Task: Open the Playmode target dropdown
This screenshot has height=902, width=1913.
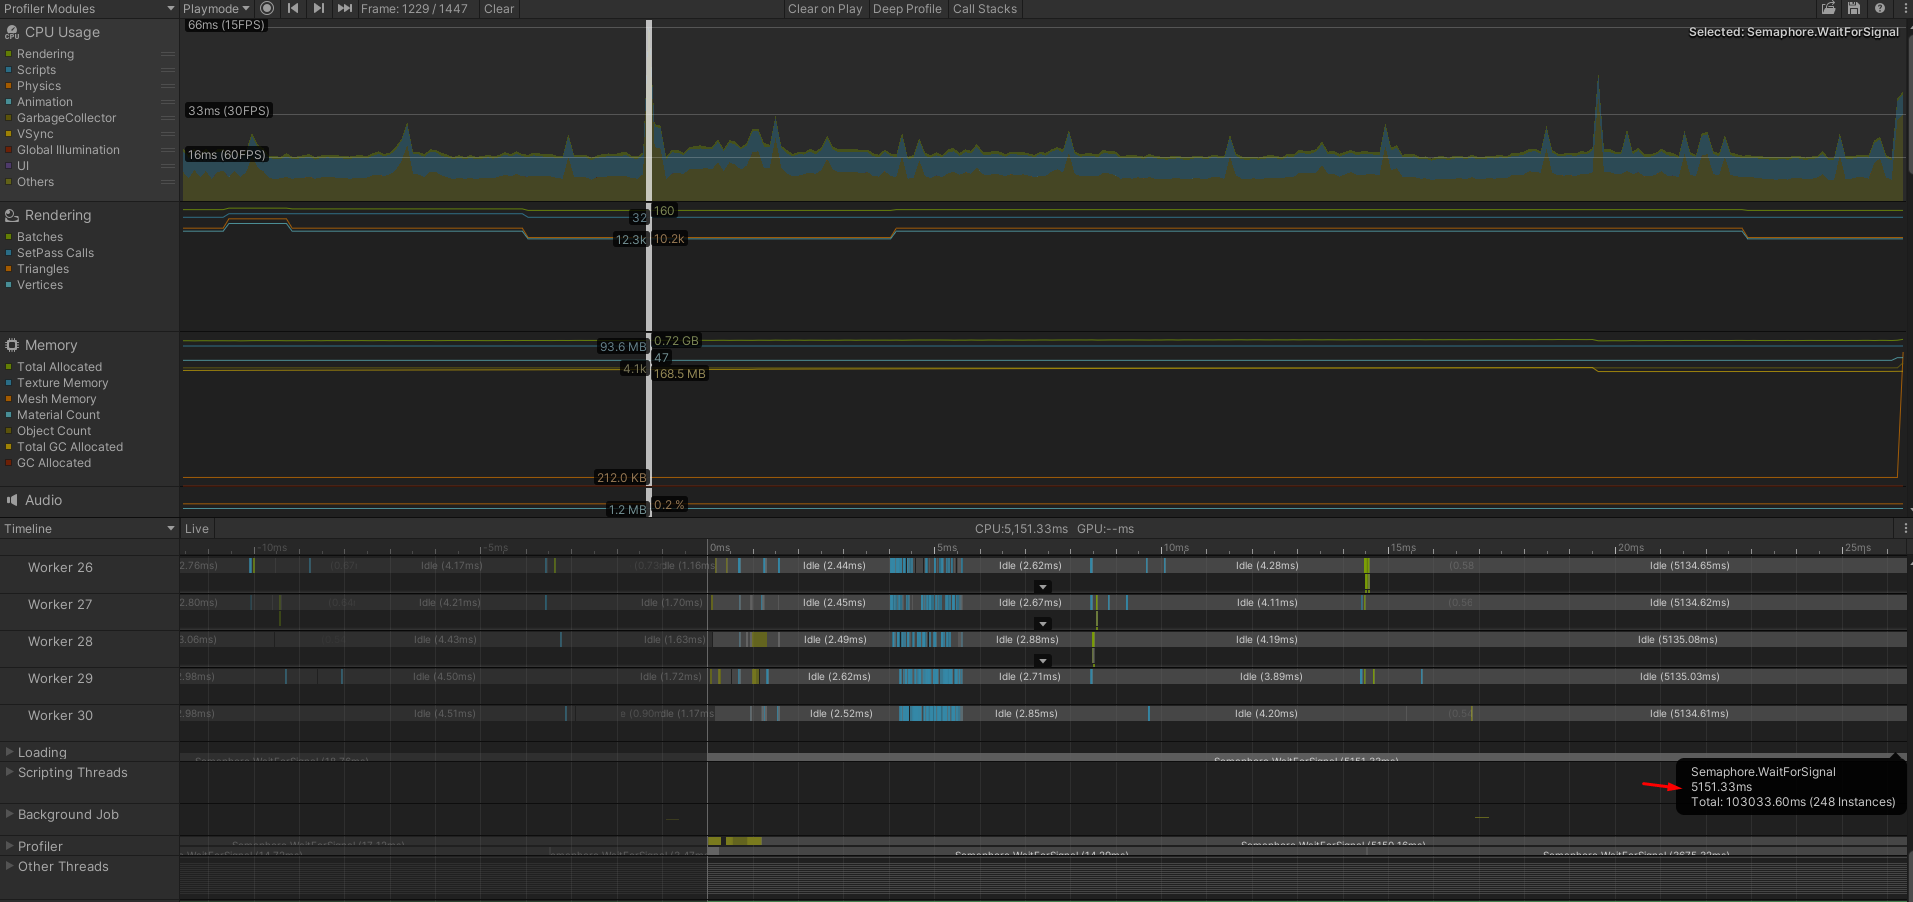Action: tap(215, 8)
